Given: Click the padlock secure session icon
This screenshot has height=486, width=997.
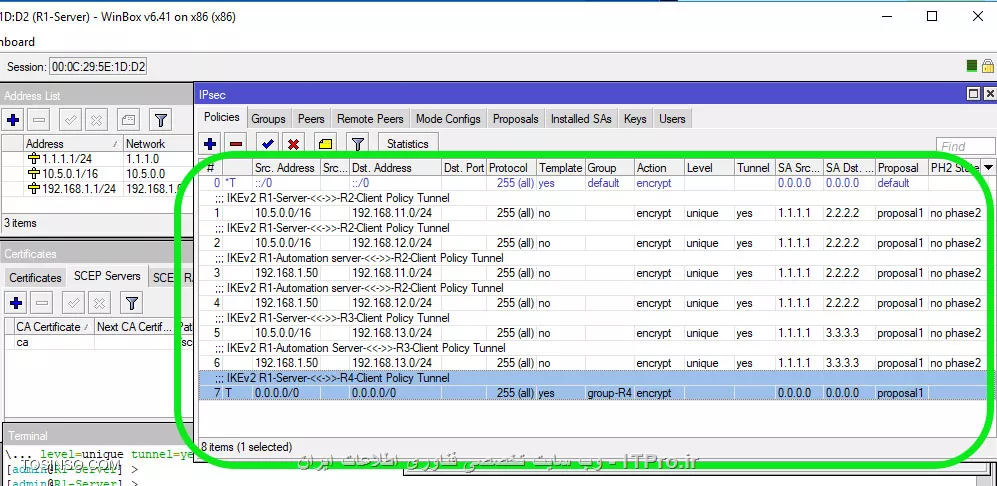Looking at the screenshot, I should point(987,66).
